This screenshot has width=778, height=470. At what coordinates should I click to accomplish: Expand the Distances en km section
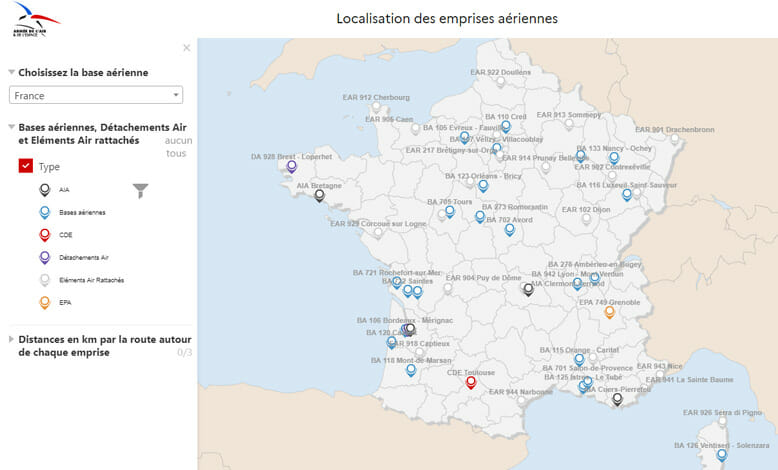point(11,339)
